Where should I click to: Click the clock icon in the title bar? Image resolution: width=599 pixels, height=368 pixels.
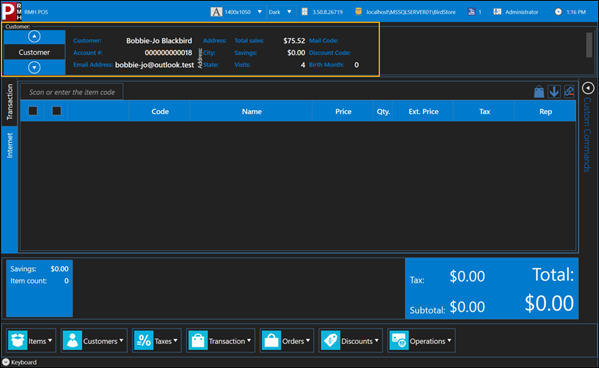tap(558, 12)
